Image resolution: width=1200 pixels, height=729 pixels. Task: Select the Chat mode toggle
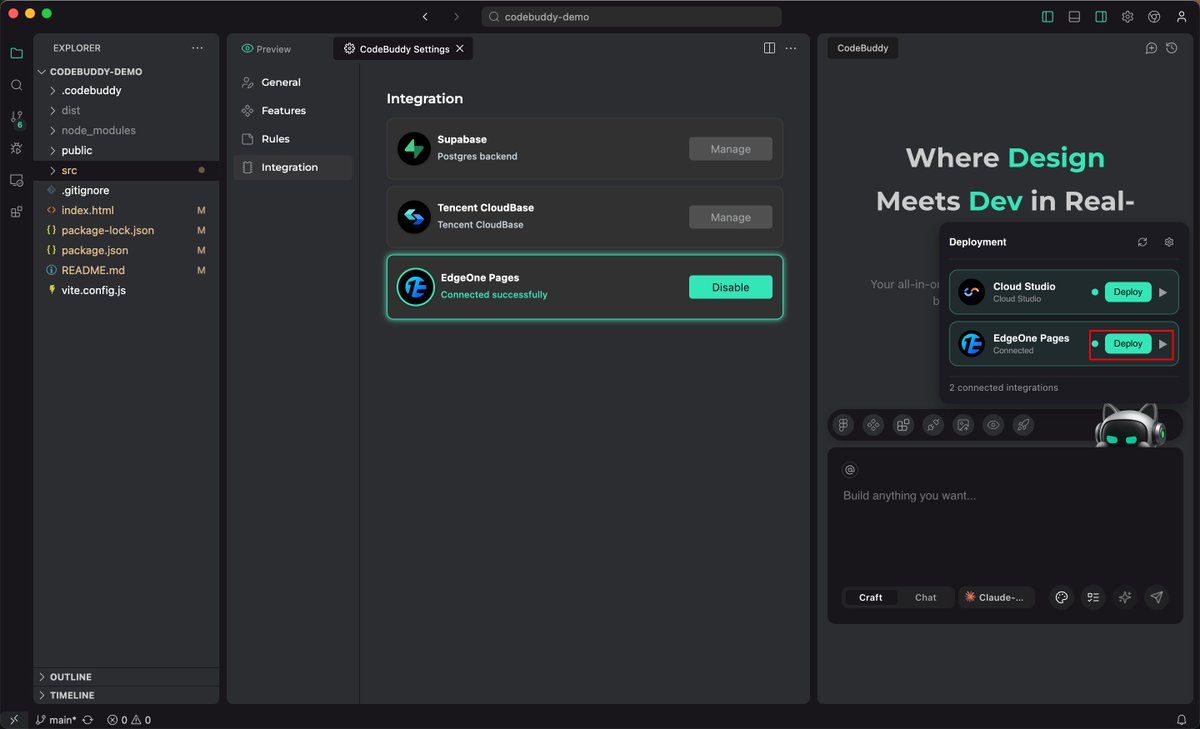tap(926, 597)
